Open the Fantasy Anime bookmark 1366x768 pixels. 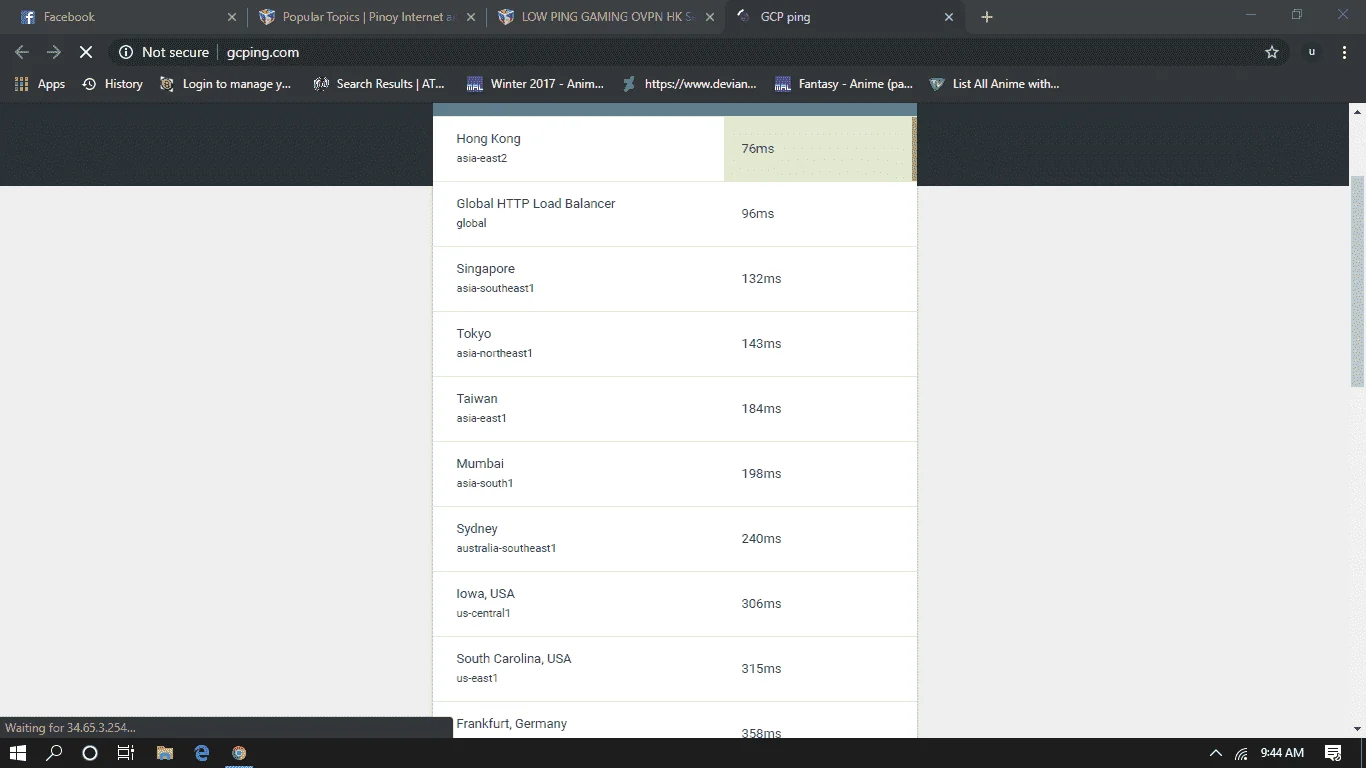[843, 84]
